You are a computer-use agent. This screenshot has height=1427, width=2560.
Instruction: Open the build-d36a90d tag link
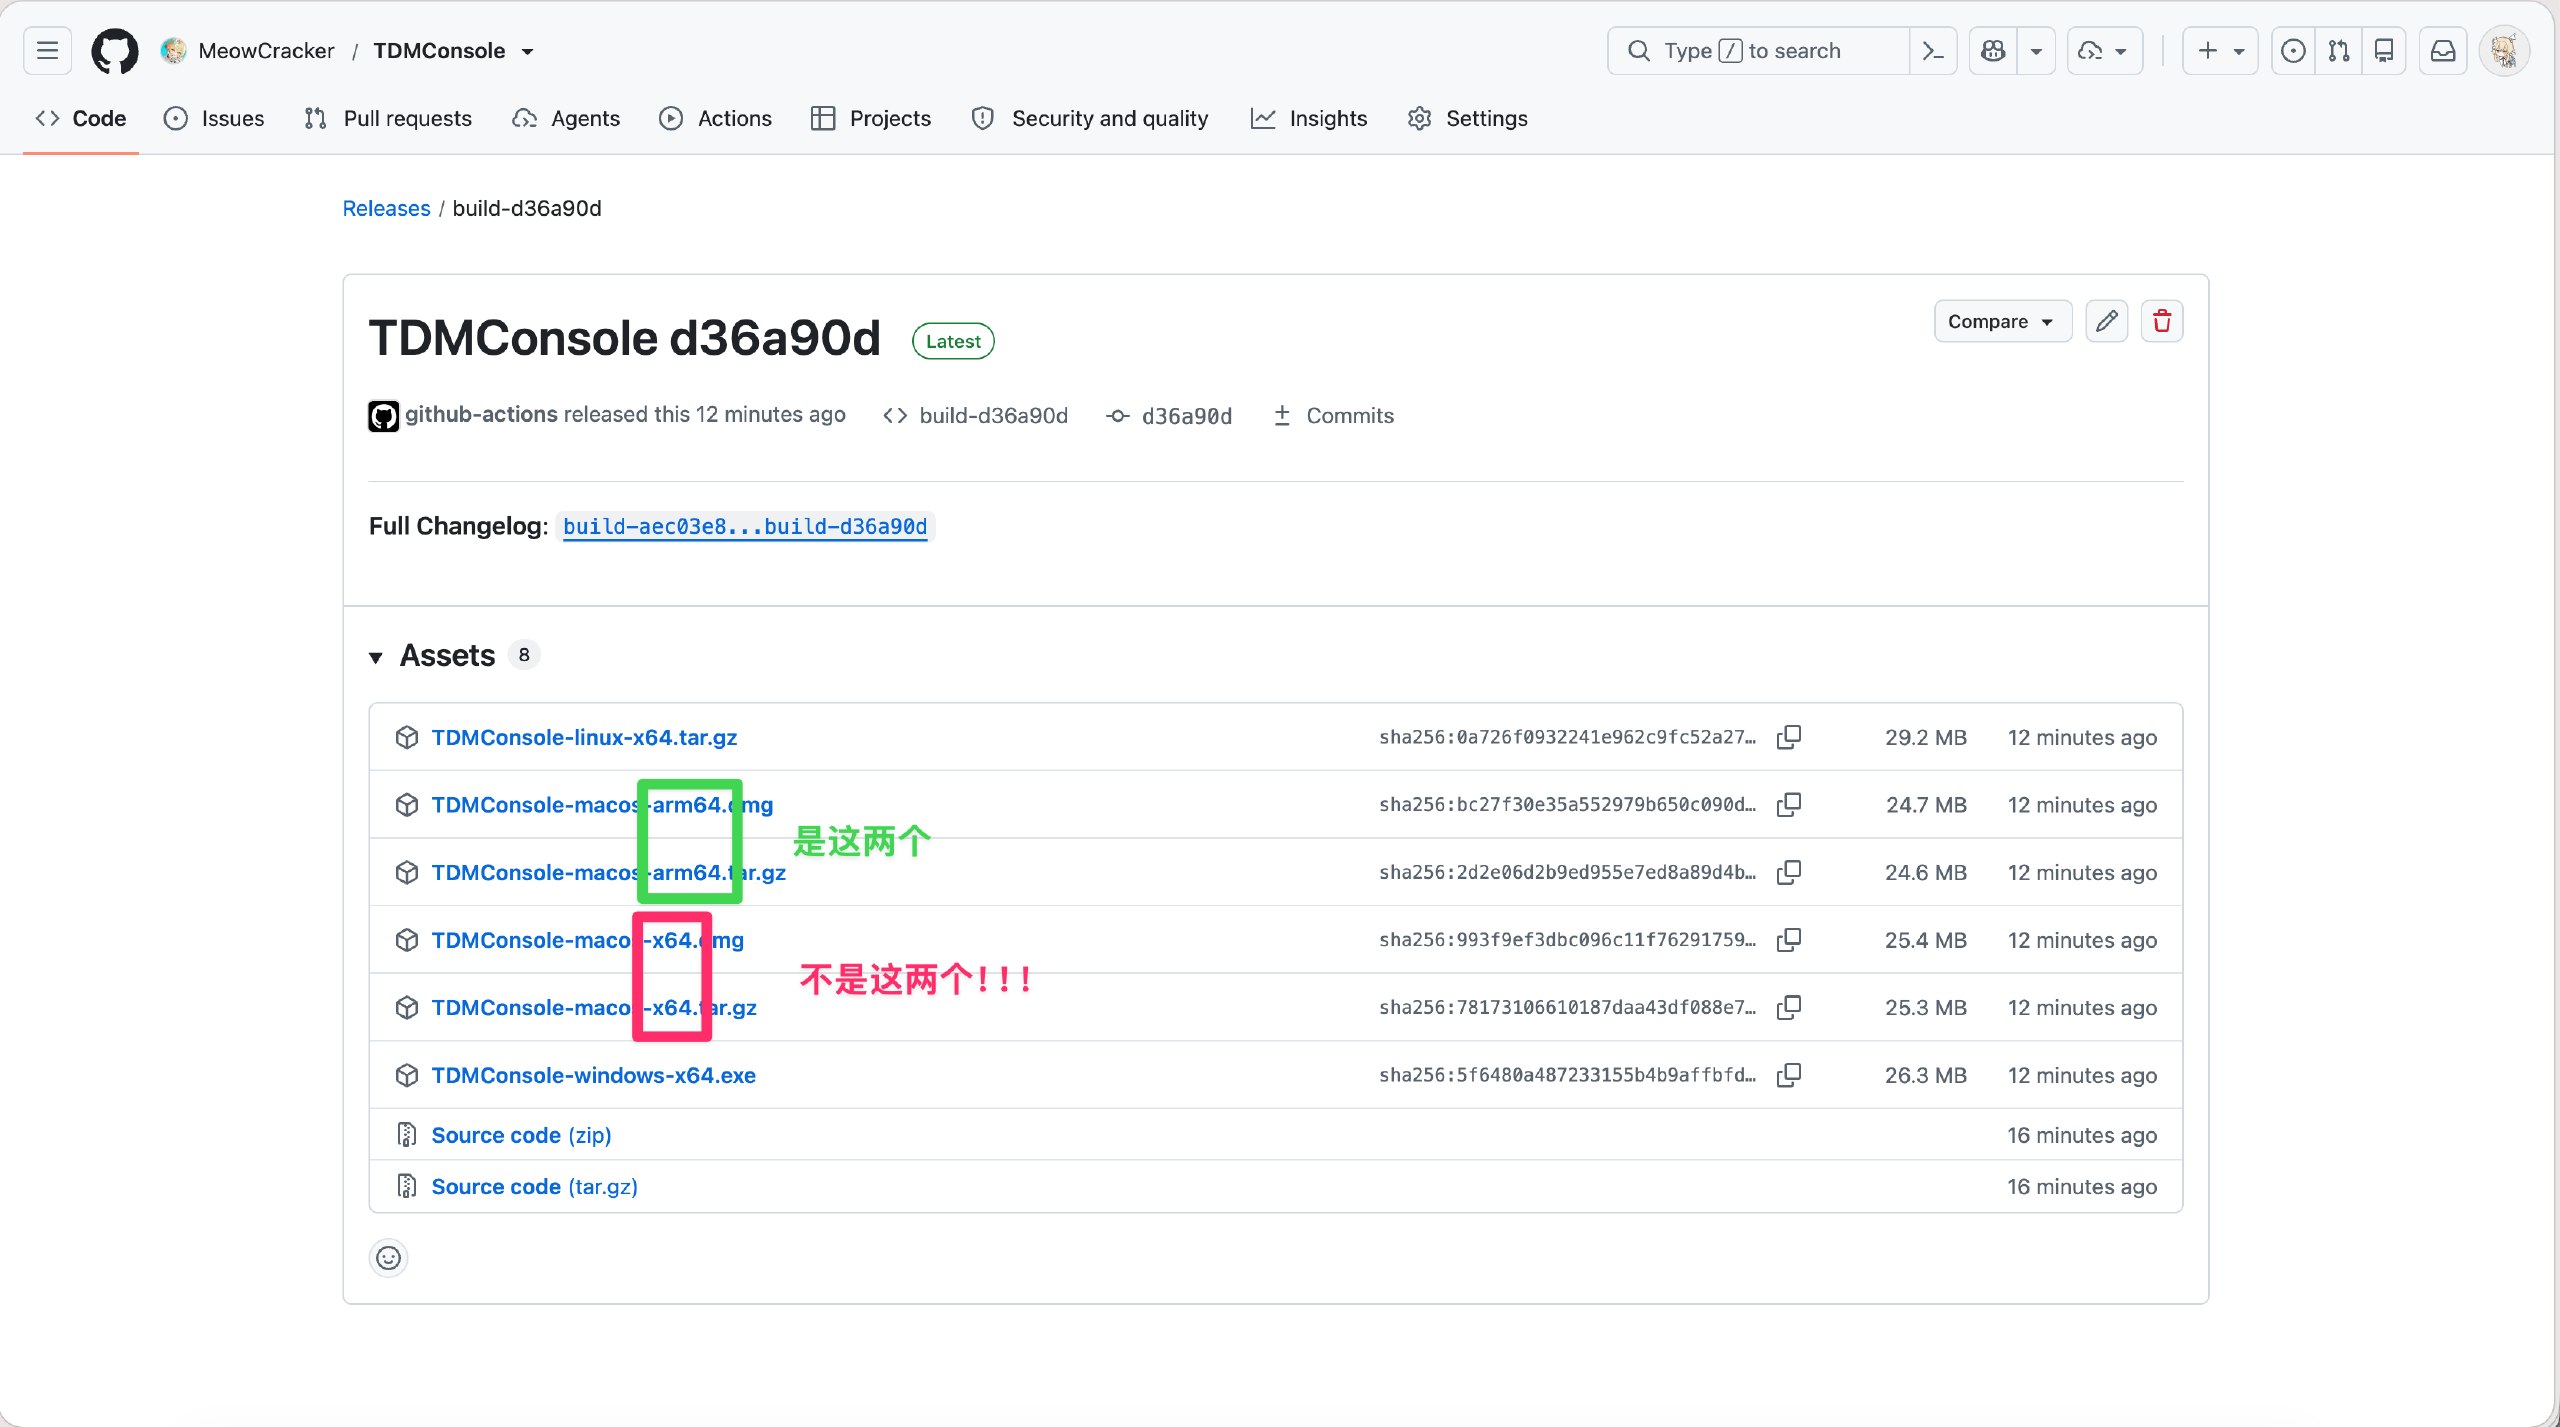click(x=976, y=415)
